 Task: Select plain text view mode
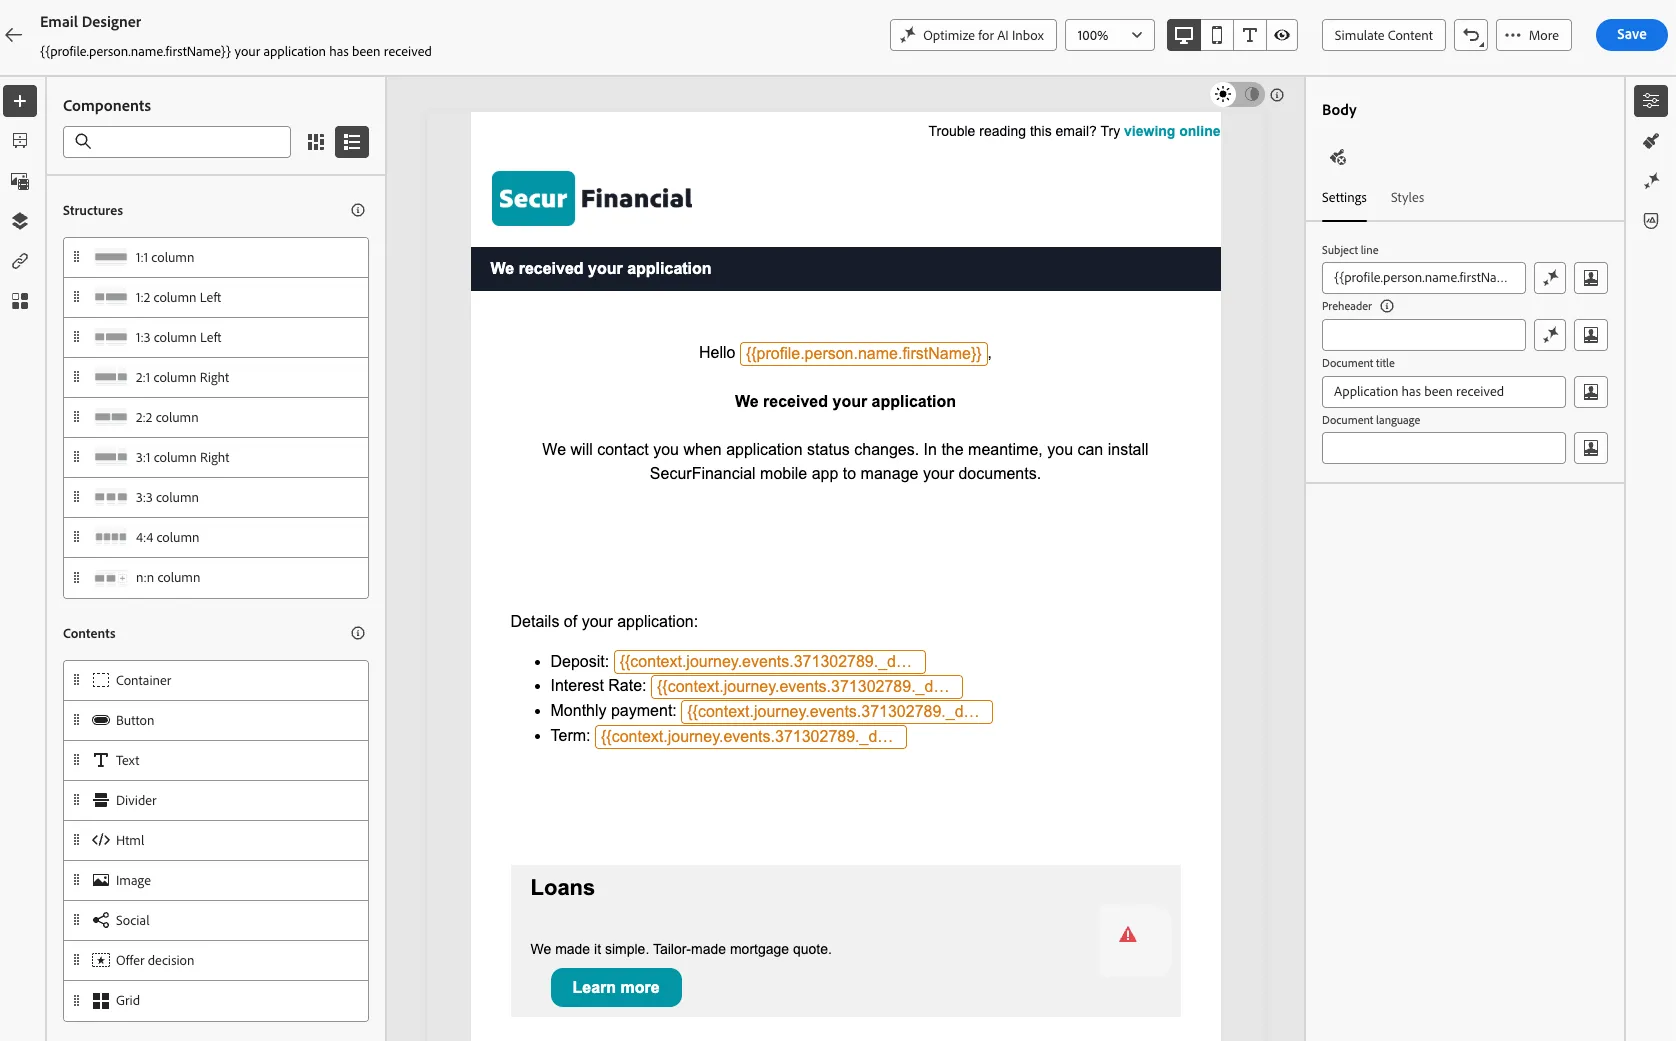(x=1250, y=35)
